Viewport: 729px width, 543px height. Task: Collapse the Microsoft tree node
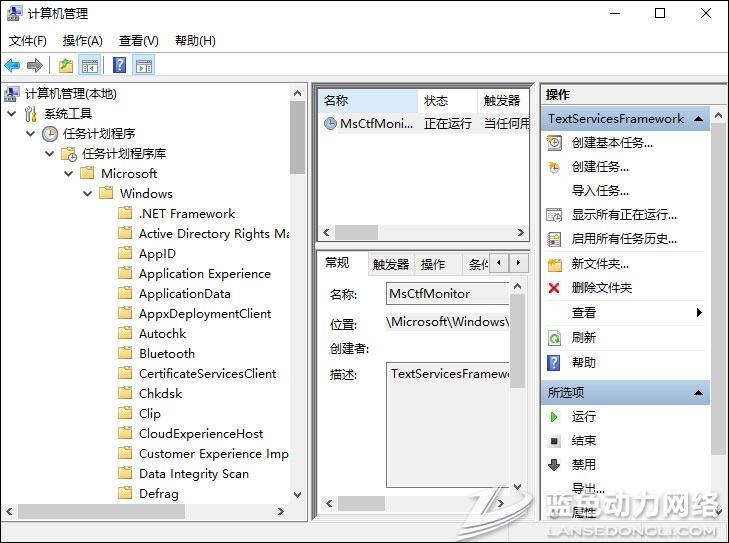(69, 174)
